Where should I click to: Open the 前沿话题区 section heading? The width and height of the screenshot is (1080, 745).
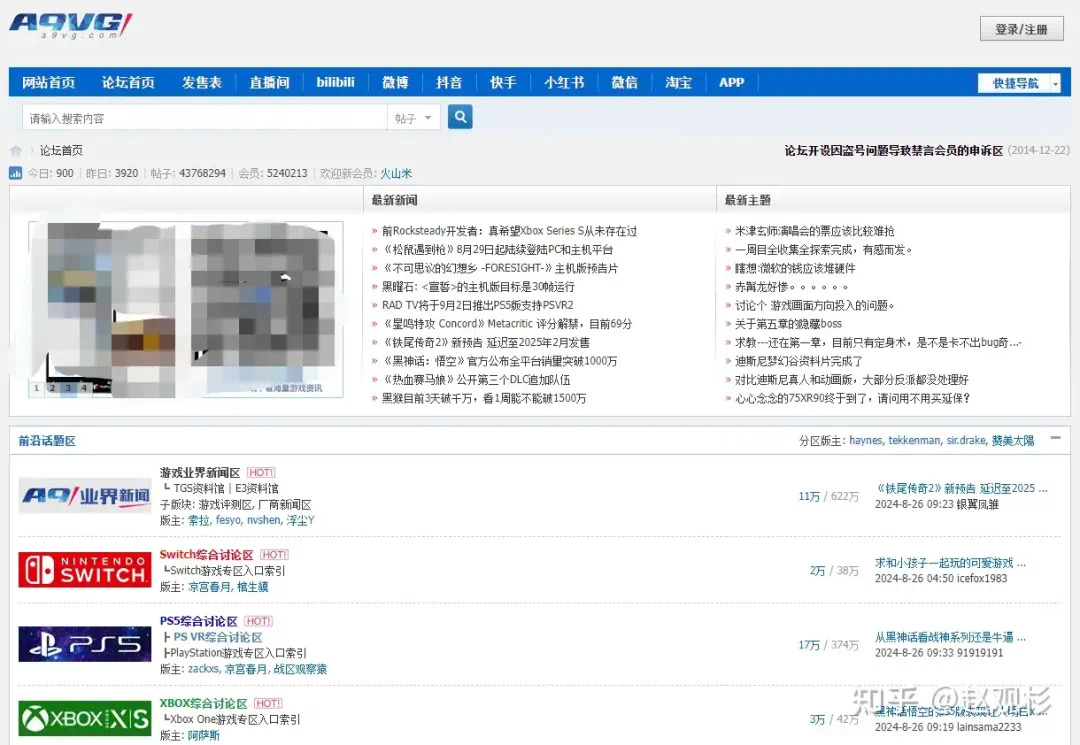47,441
